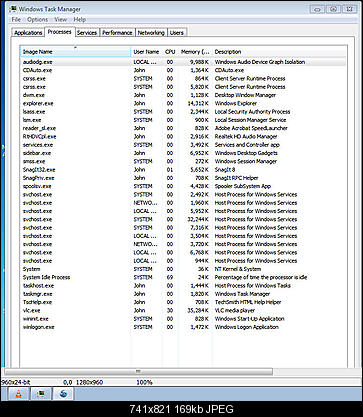
Task: Switch to the Processes tab
Action: (x=59, y=32)
